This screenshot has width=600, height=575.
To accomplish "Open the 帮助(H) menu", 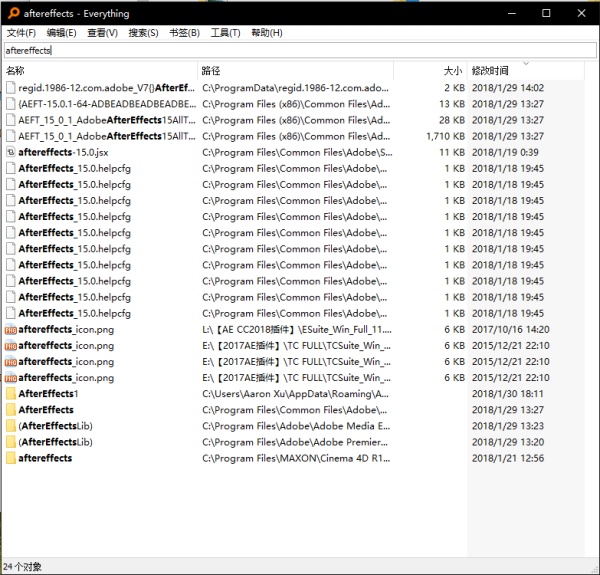I will 267,33.
